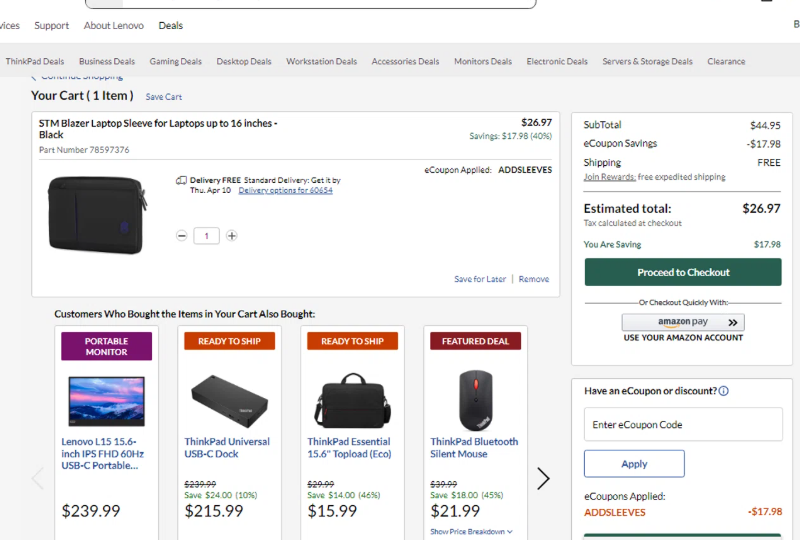The width and height of the screenshot is (800, 540).
Task: Click the eCoupon info icon
Action: (x=723, y=391)
